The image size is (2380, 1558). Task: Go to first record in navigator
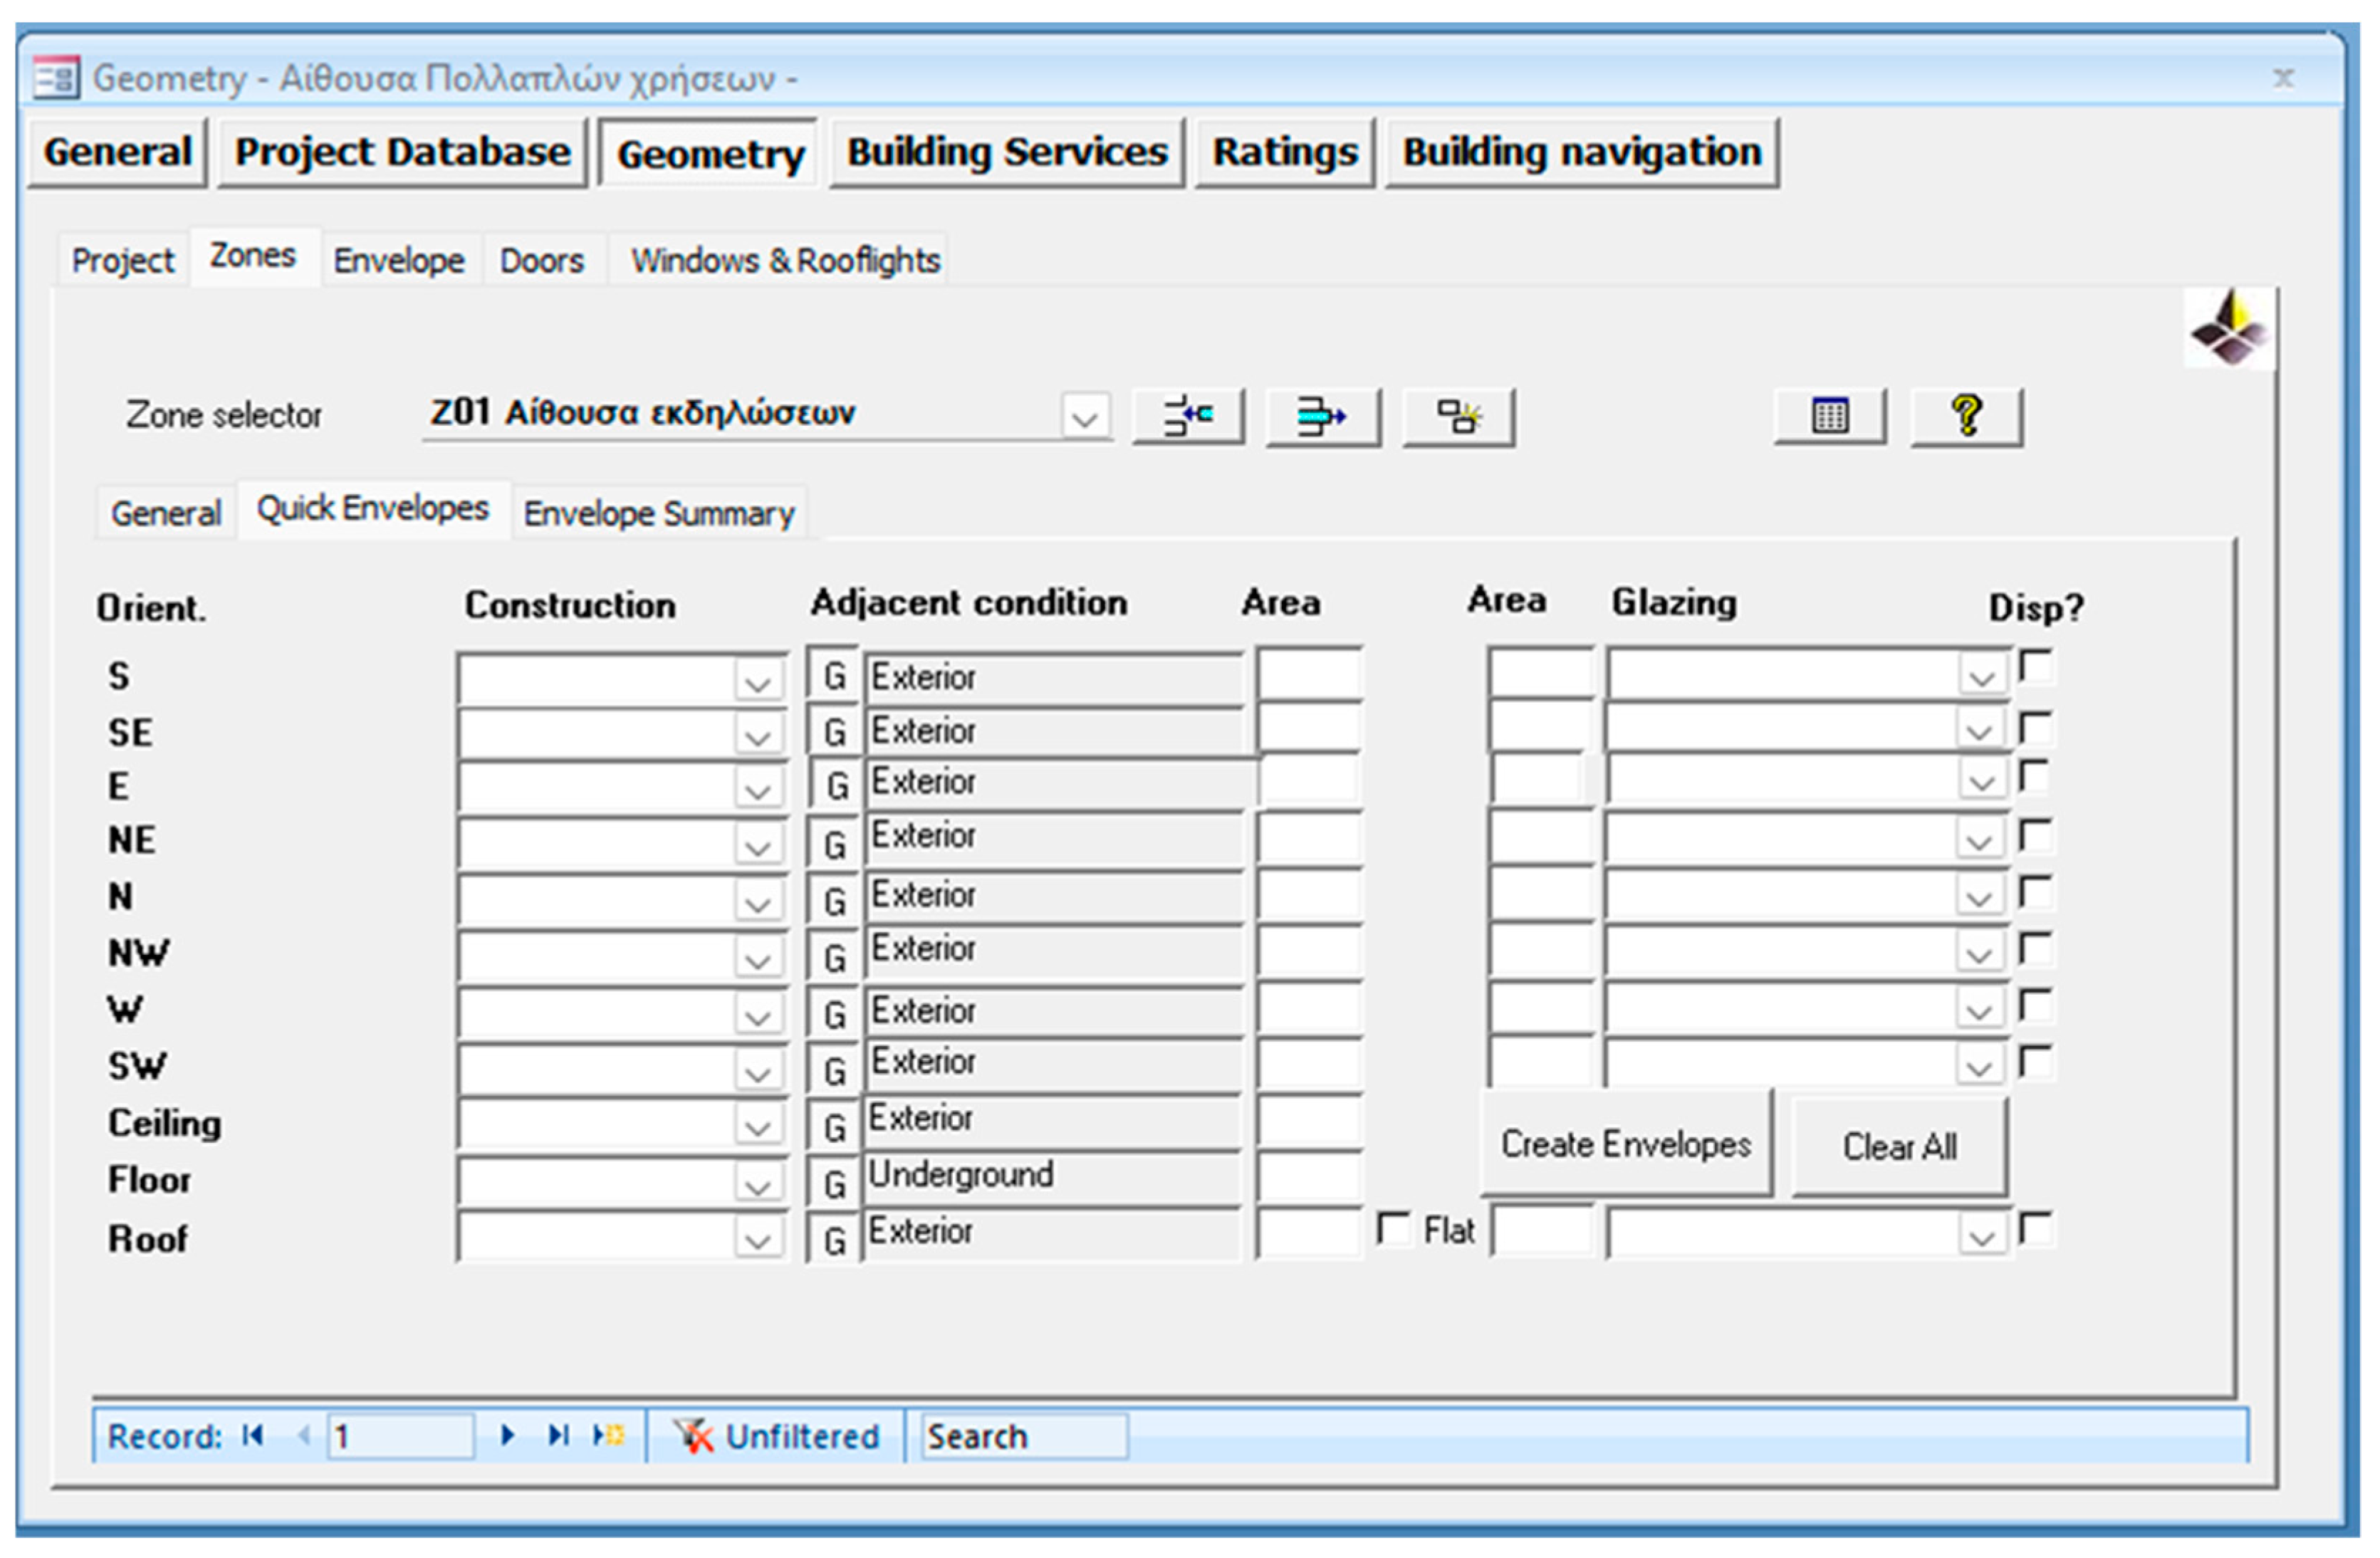(x=252, y=1436)
